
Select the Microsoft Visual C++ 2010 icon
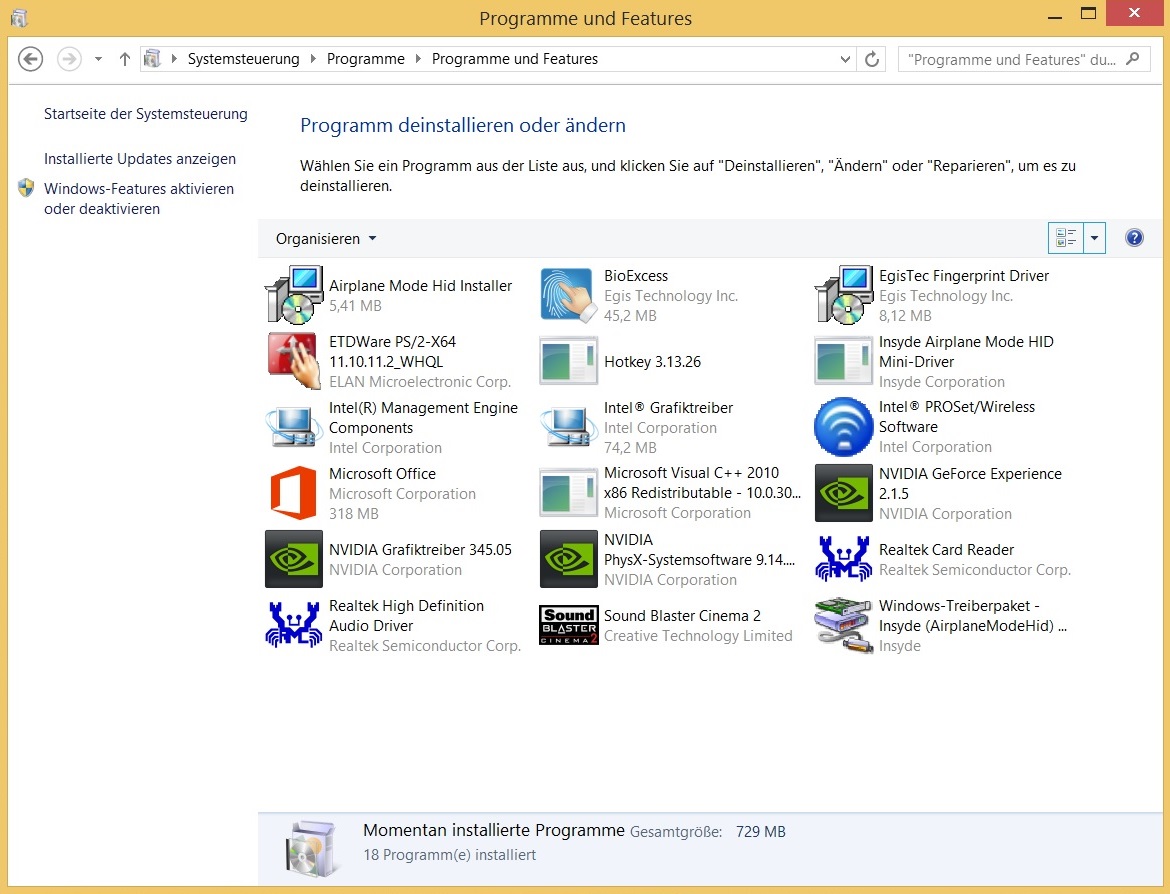[x=569, y=493]
